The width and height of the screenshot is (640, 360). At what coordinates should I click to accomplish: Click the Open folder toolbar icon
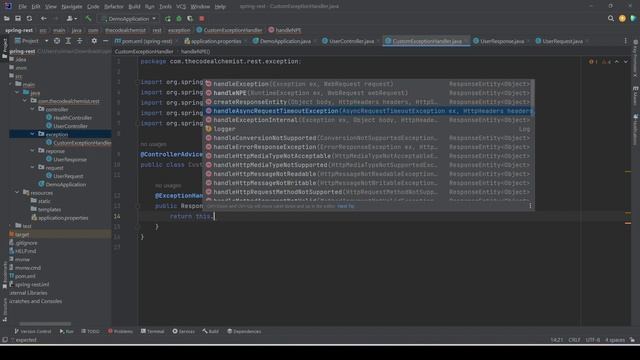[x=7, y=18]
